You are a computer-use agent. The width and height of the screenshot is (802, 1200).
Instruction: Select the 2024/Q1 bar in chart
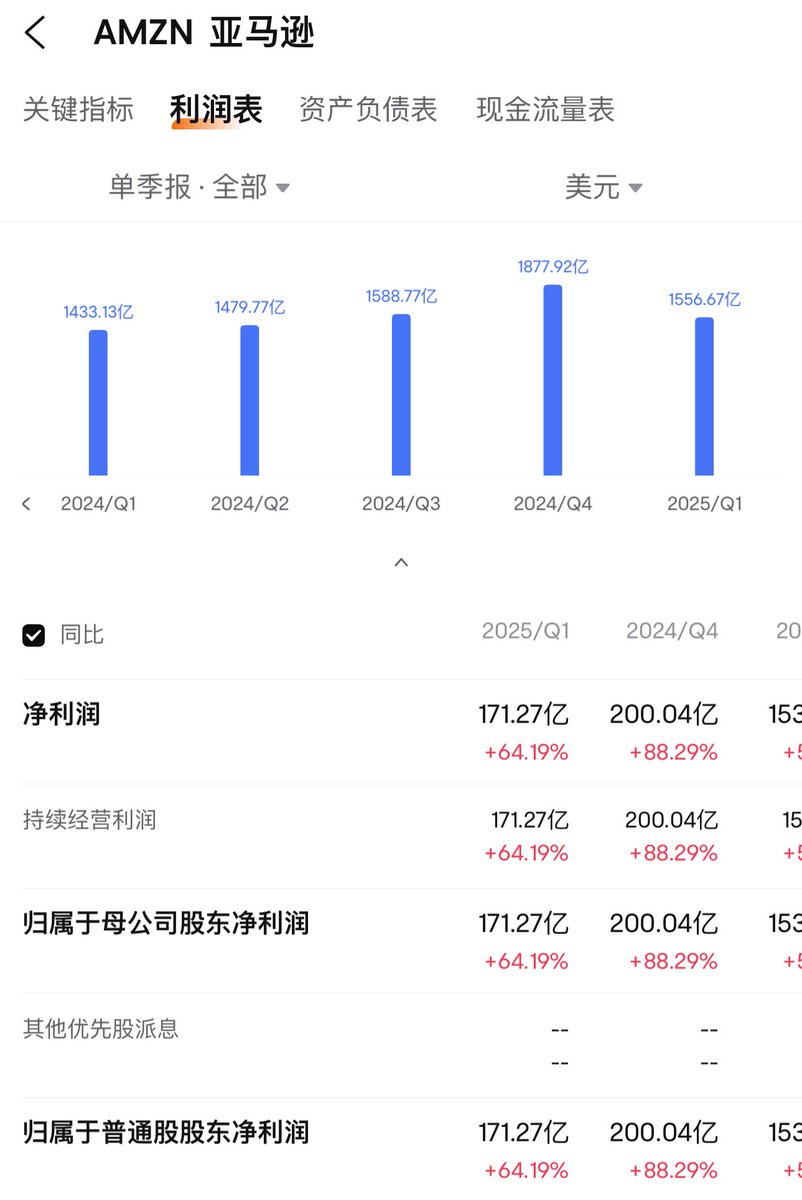tap(98, 403)
